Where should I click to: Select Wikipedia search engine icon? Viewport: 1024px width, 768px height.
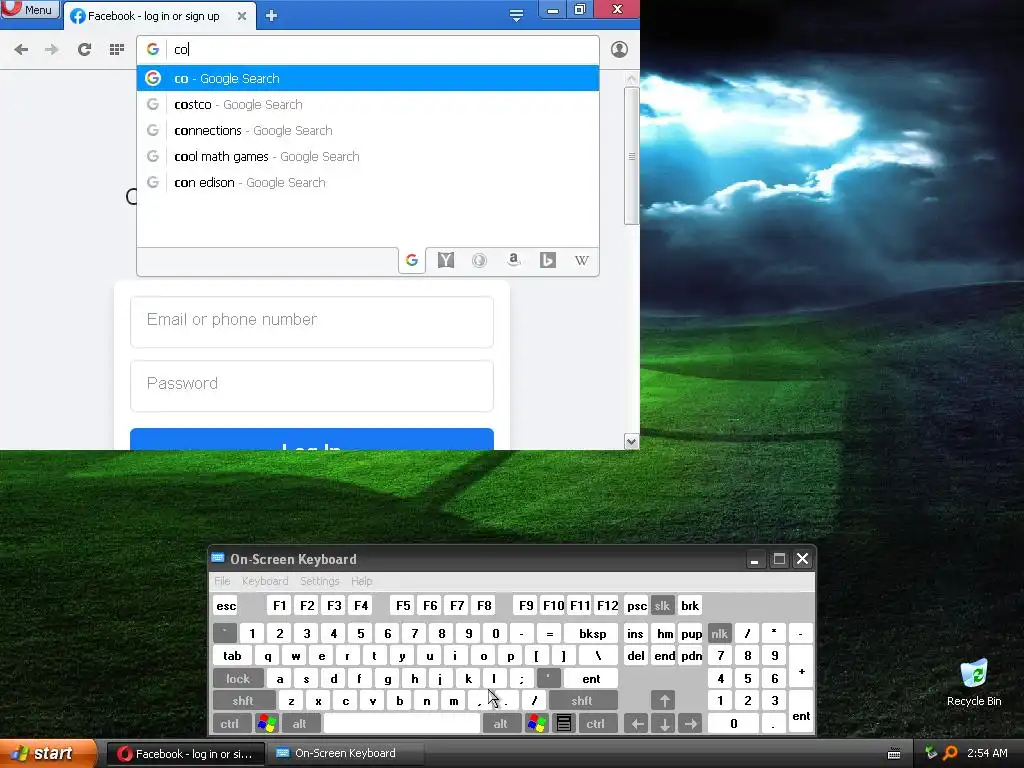coord(582,261)
